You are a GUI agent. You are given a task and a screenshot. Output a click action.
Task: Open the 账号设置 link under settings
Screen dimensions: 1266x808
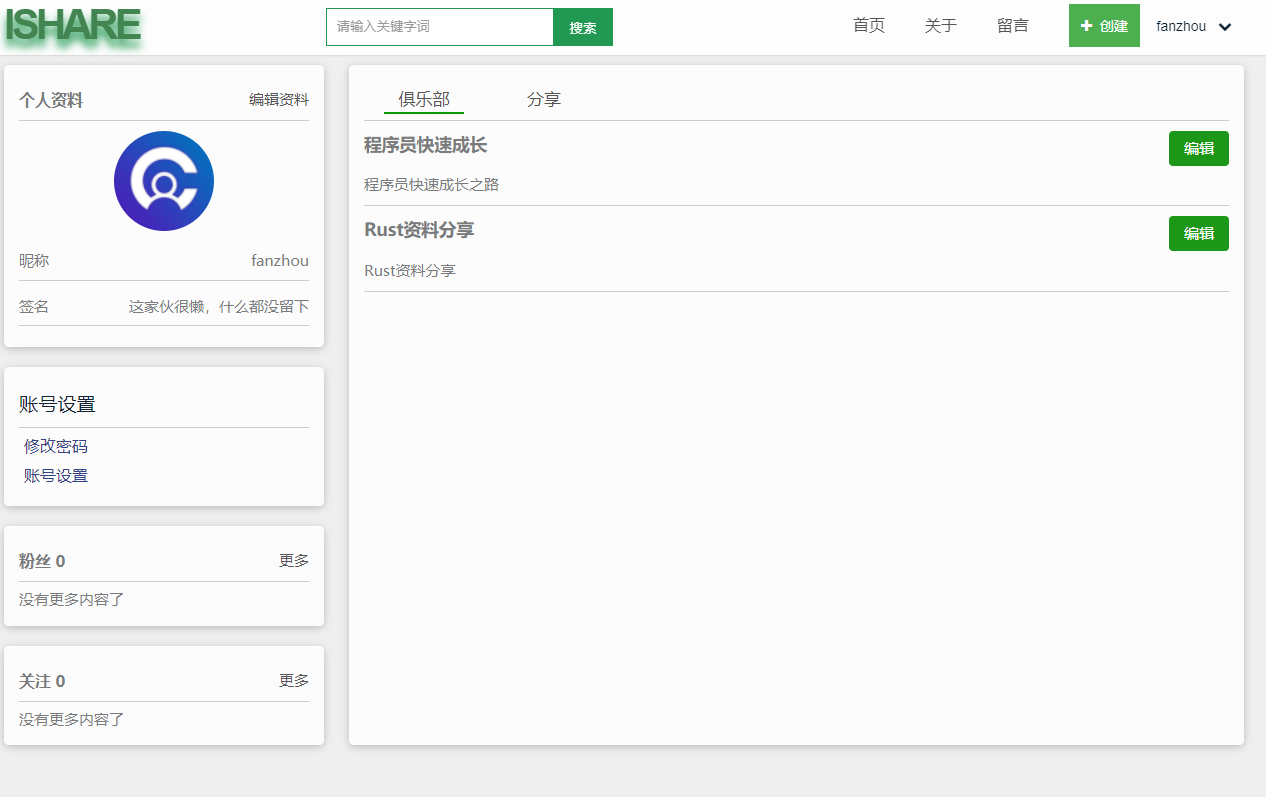[56, 476]
